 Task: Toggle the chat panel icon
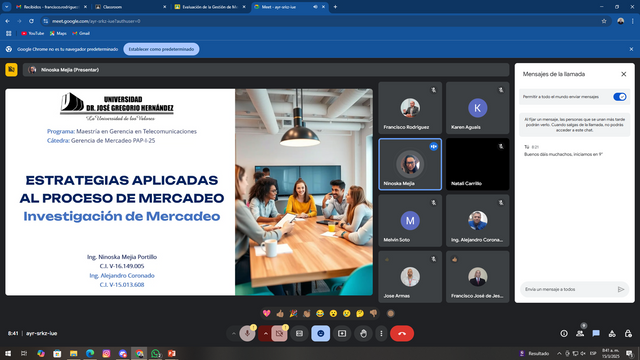point(596,333)
